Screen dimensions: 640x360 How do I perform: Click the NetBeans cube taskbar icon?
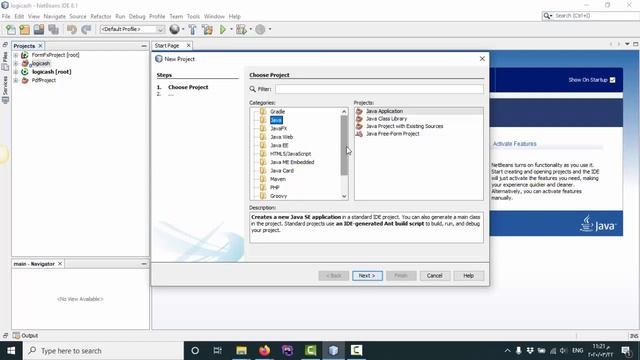click(333, 351)
